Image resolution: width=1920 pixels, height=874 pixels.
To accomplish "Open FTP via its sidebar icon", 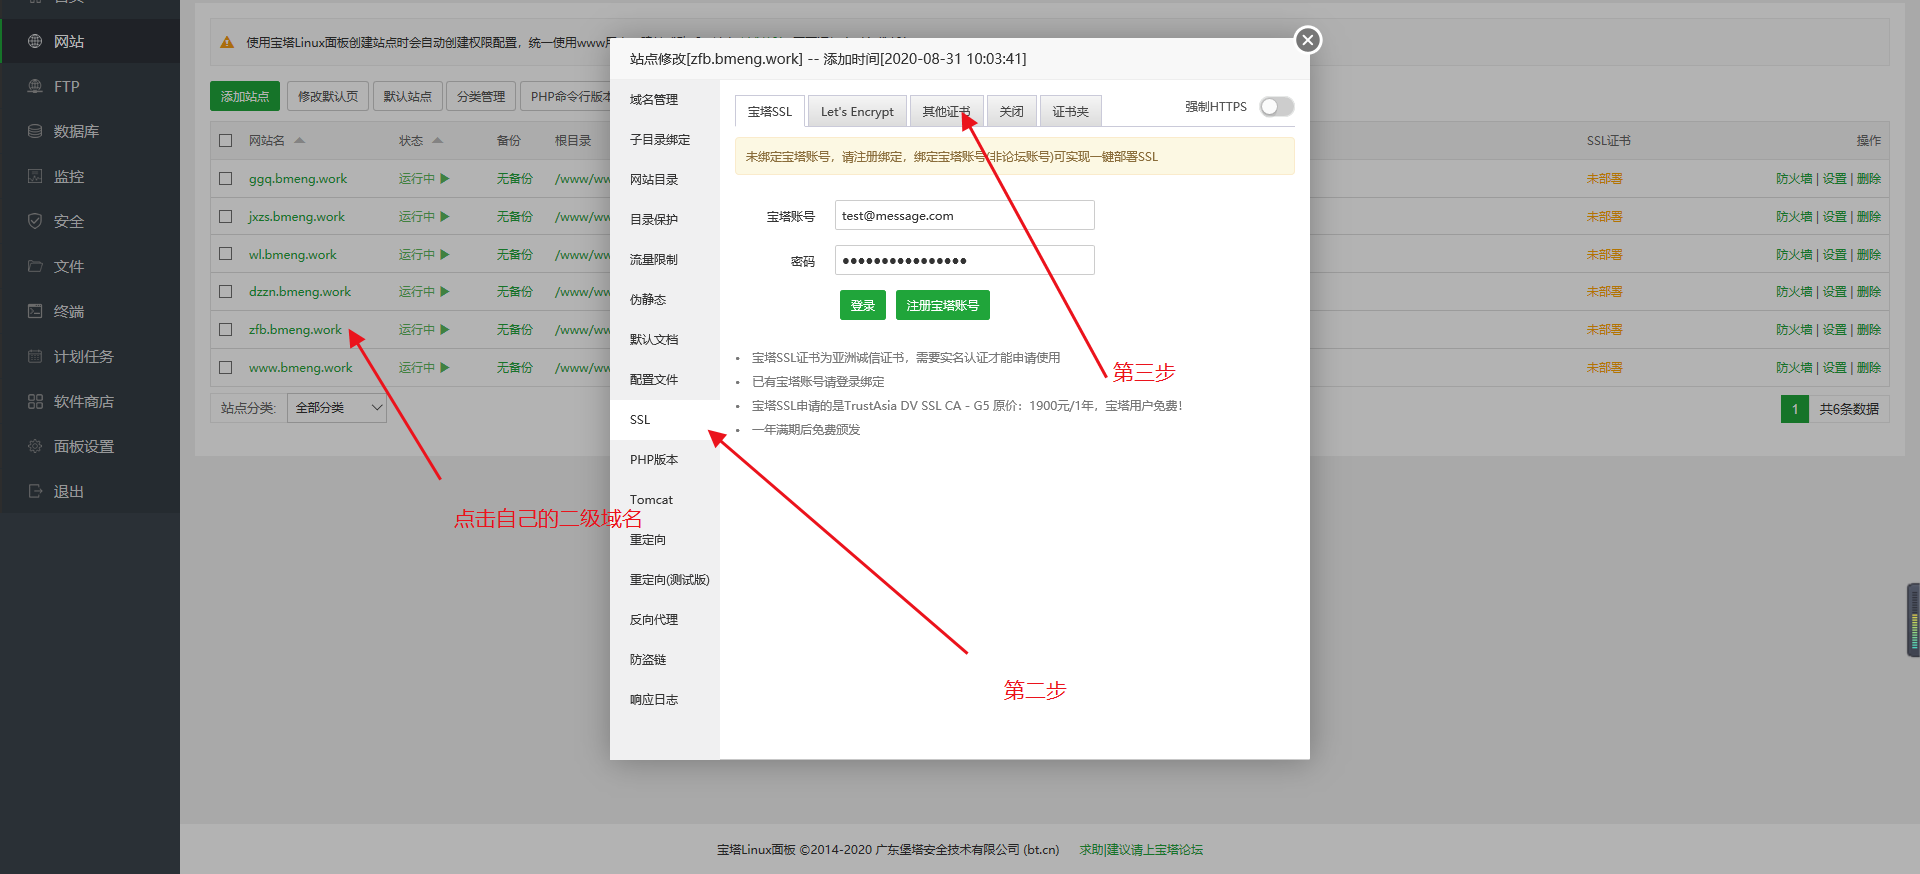I will pyautogui.click(x=35, y=87).
